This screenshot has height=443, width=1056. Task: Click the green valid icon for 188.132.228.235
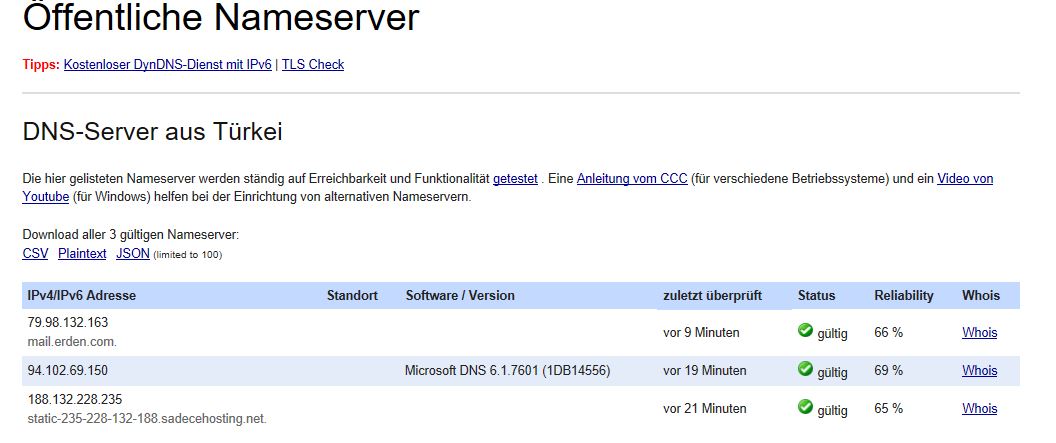(805, 407)
